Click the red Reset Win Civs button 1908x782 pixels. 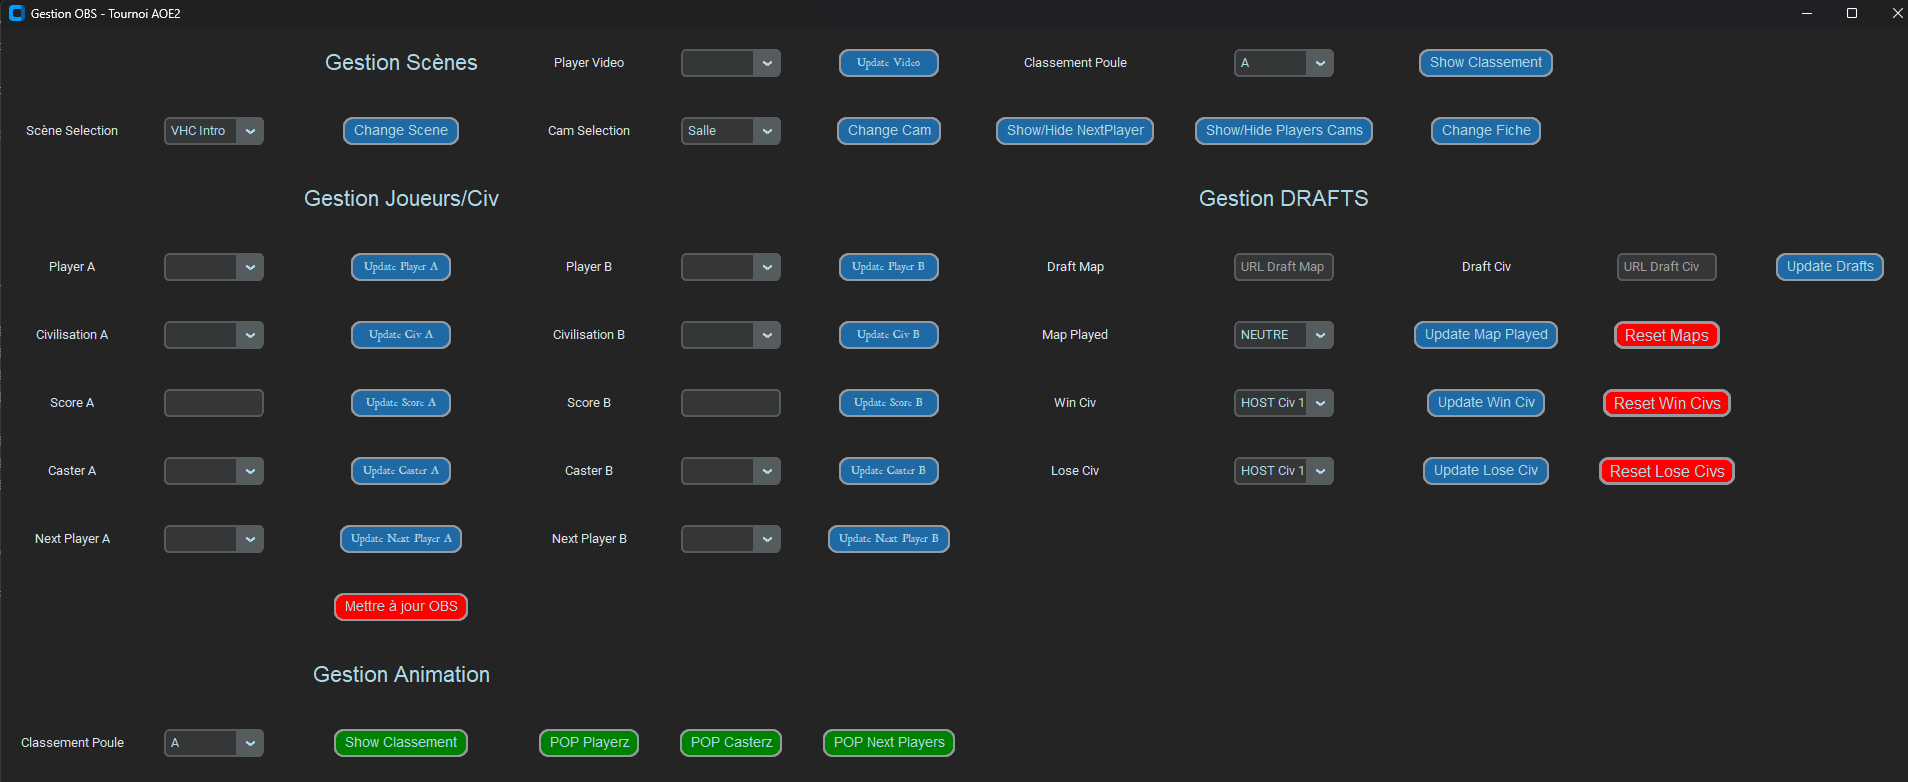tap(1667, 403)
